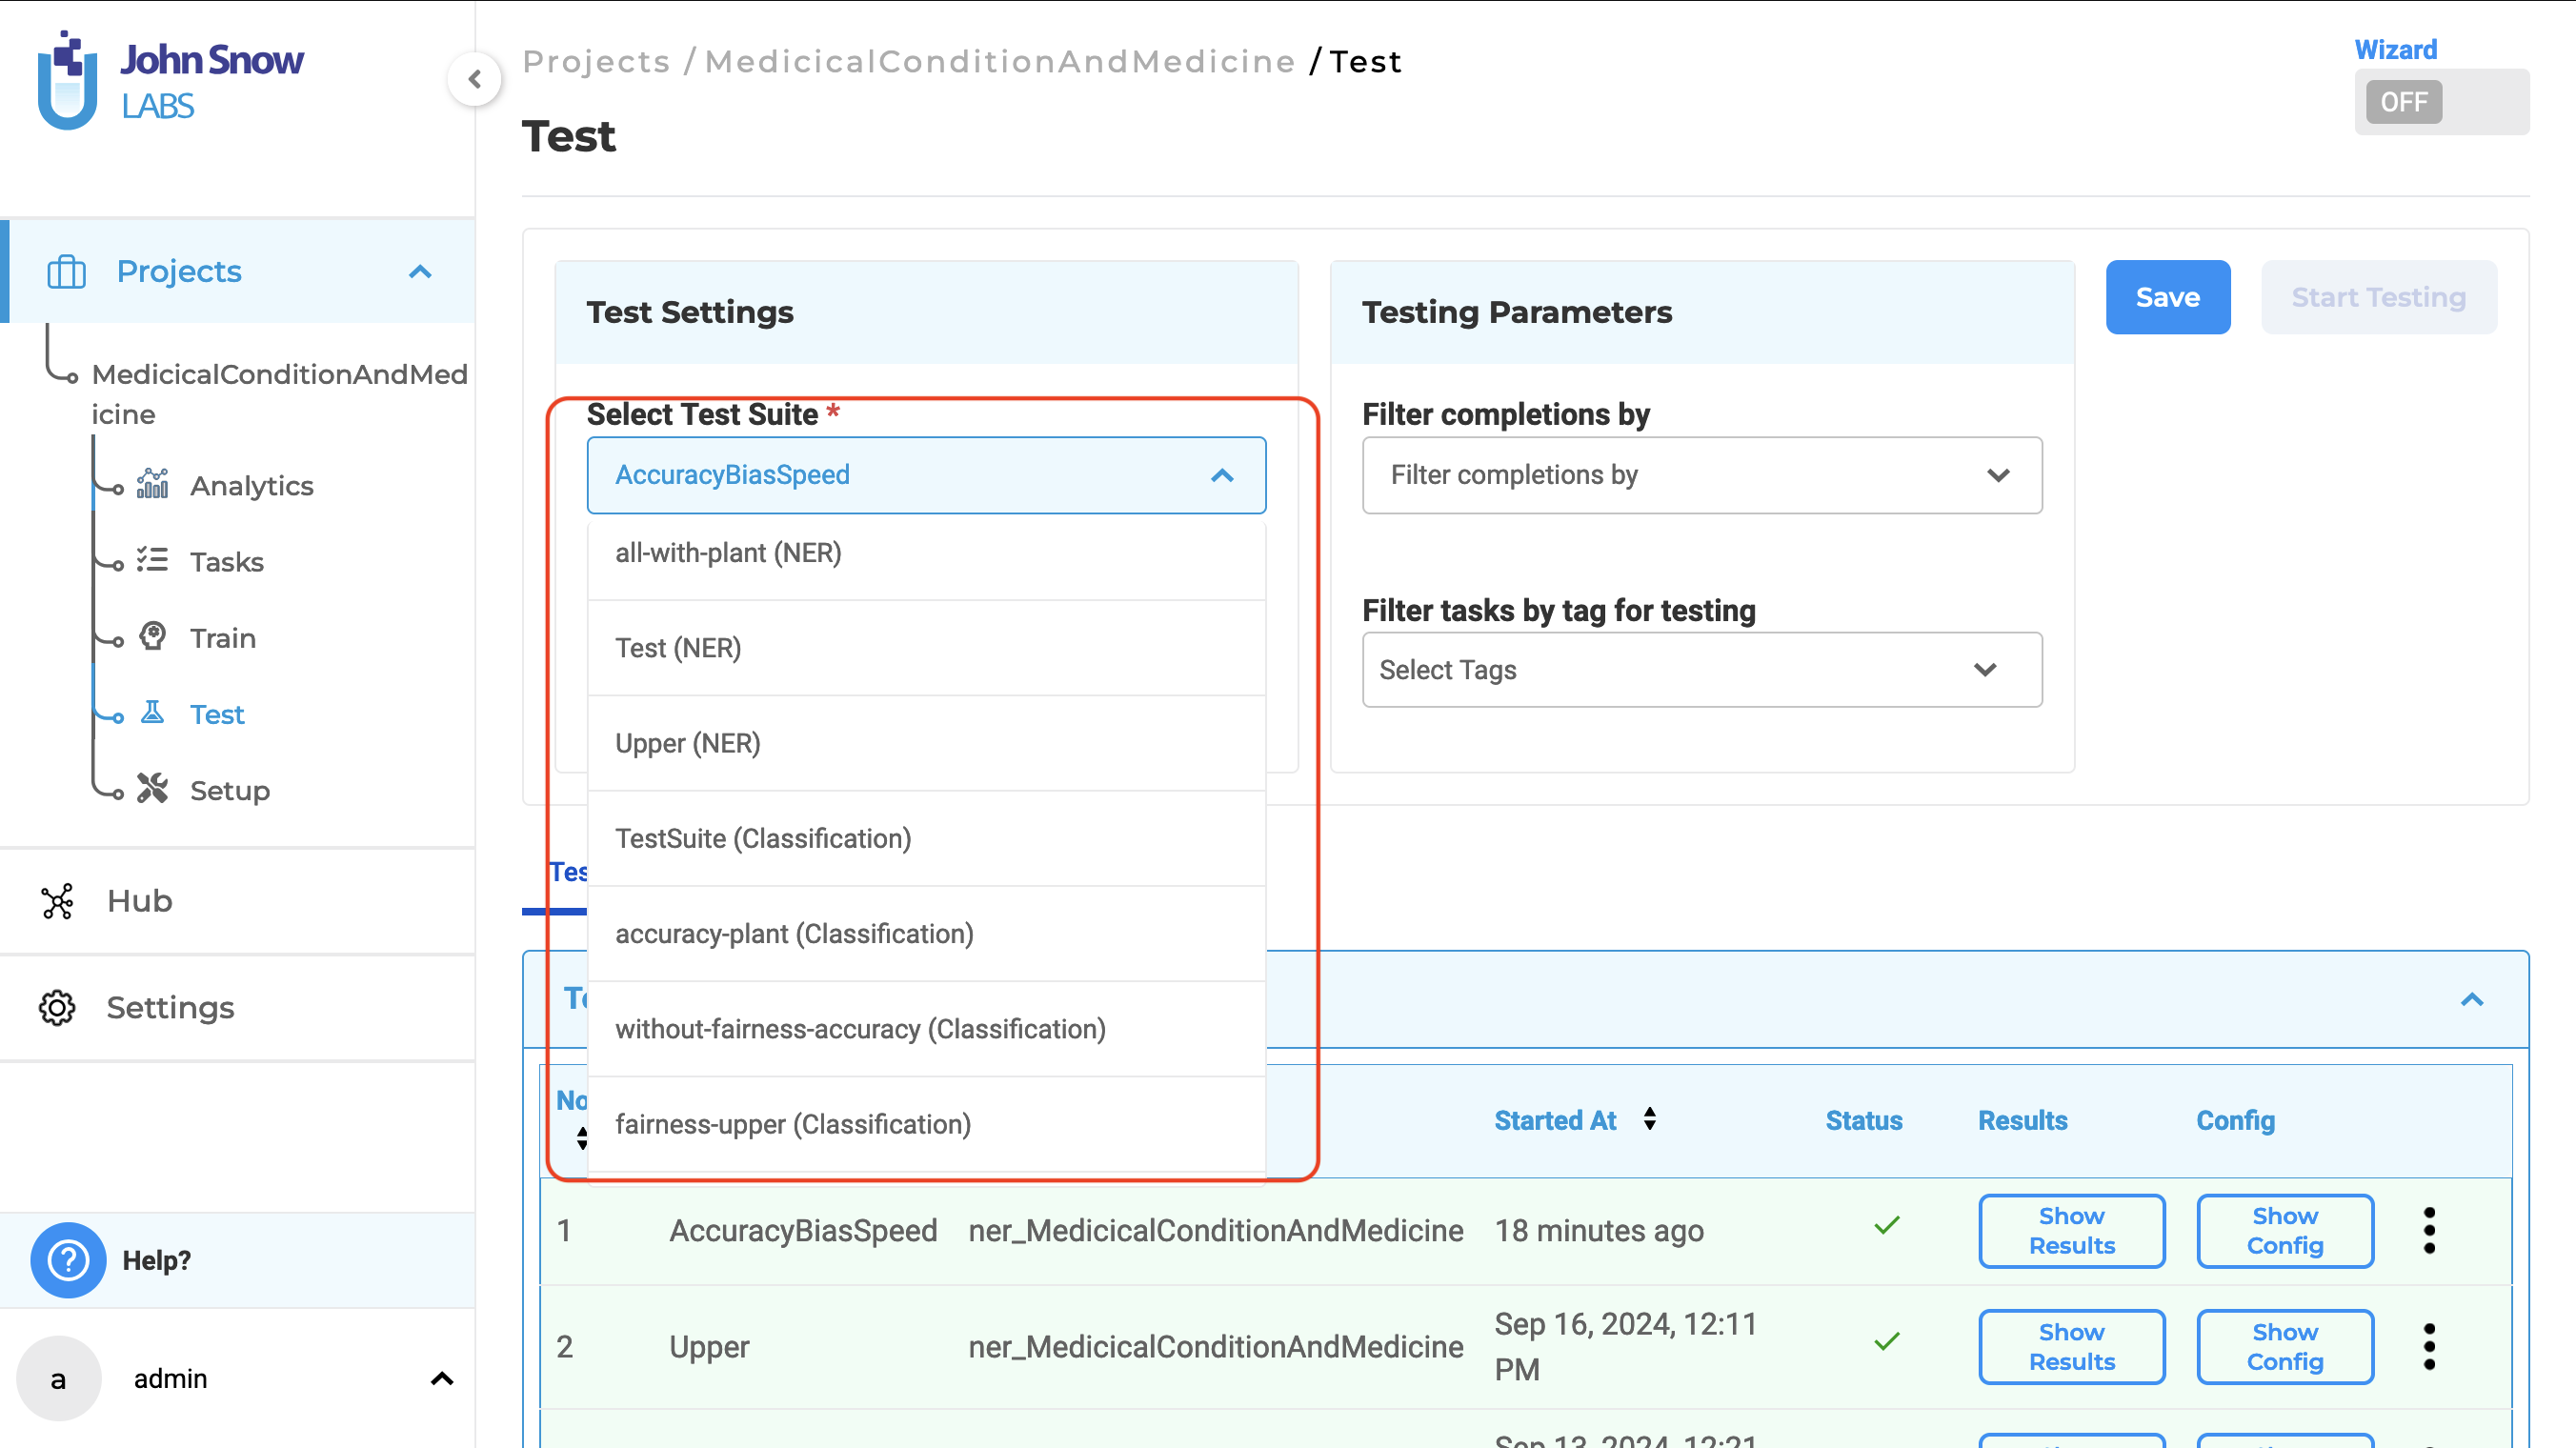Click the Train head icon
The image size is (2576, 1448).
coord(152,636)
